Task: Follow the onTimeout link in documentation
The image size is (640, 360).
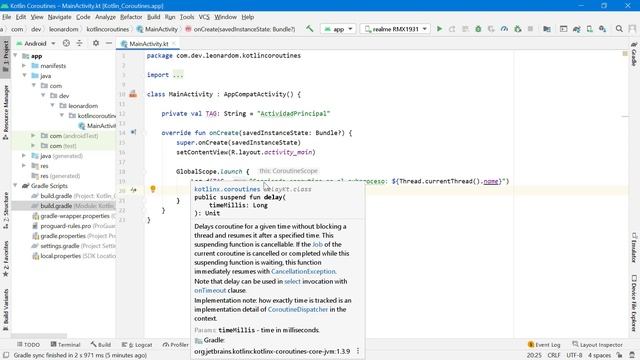Action: point(210,290)
